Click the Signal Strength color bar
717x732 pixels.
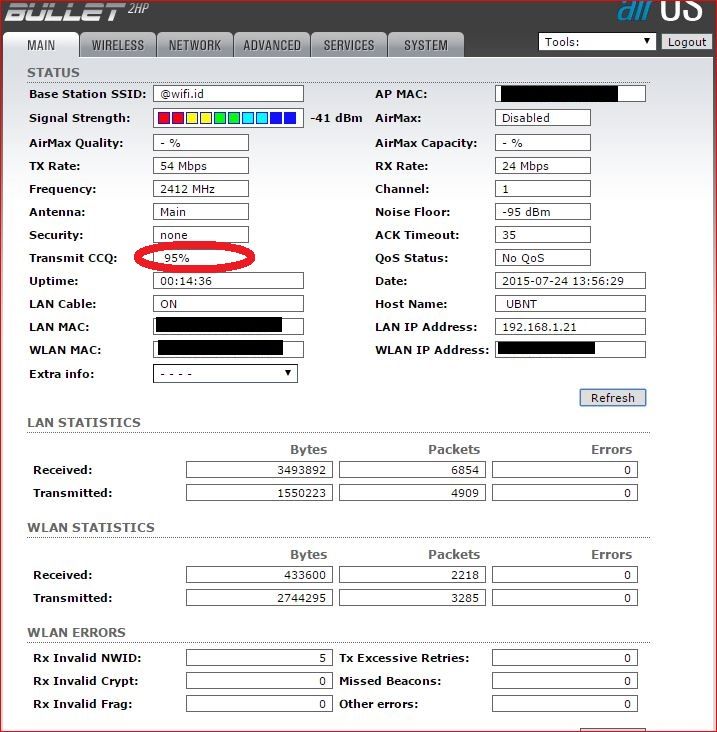228,118
